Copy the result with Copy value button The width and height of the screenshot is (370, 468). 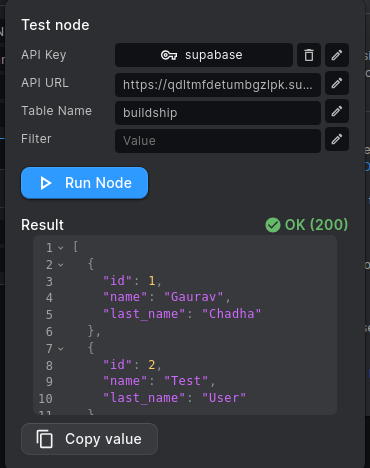89,439
